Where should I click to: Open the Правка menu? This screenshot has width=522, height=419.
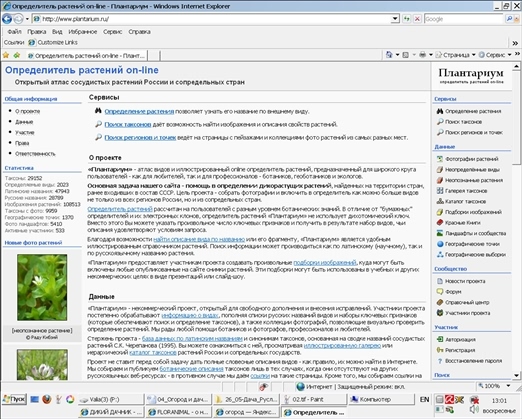tap(37, 32)
